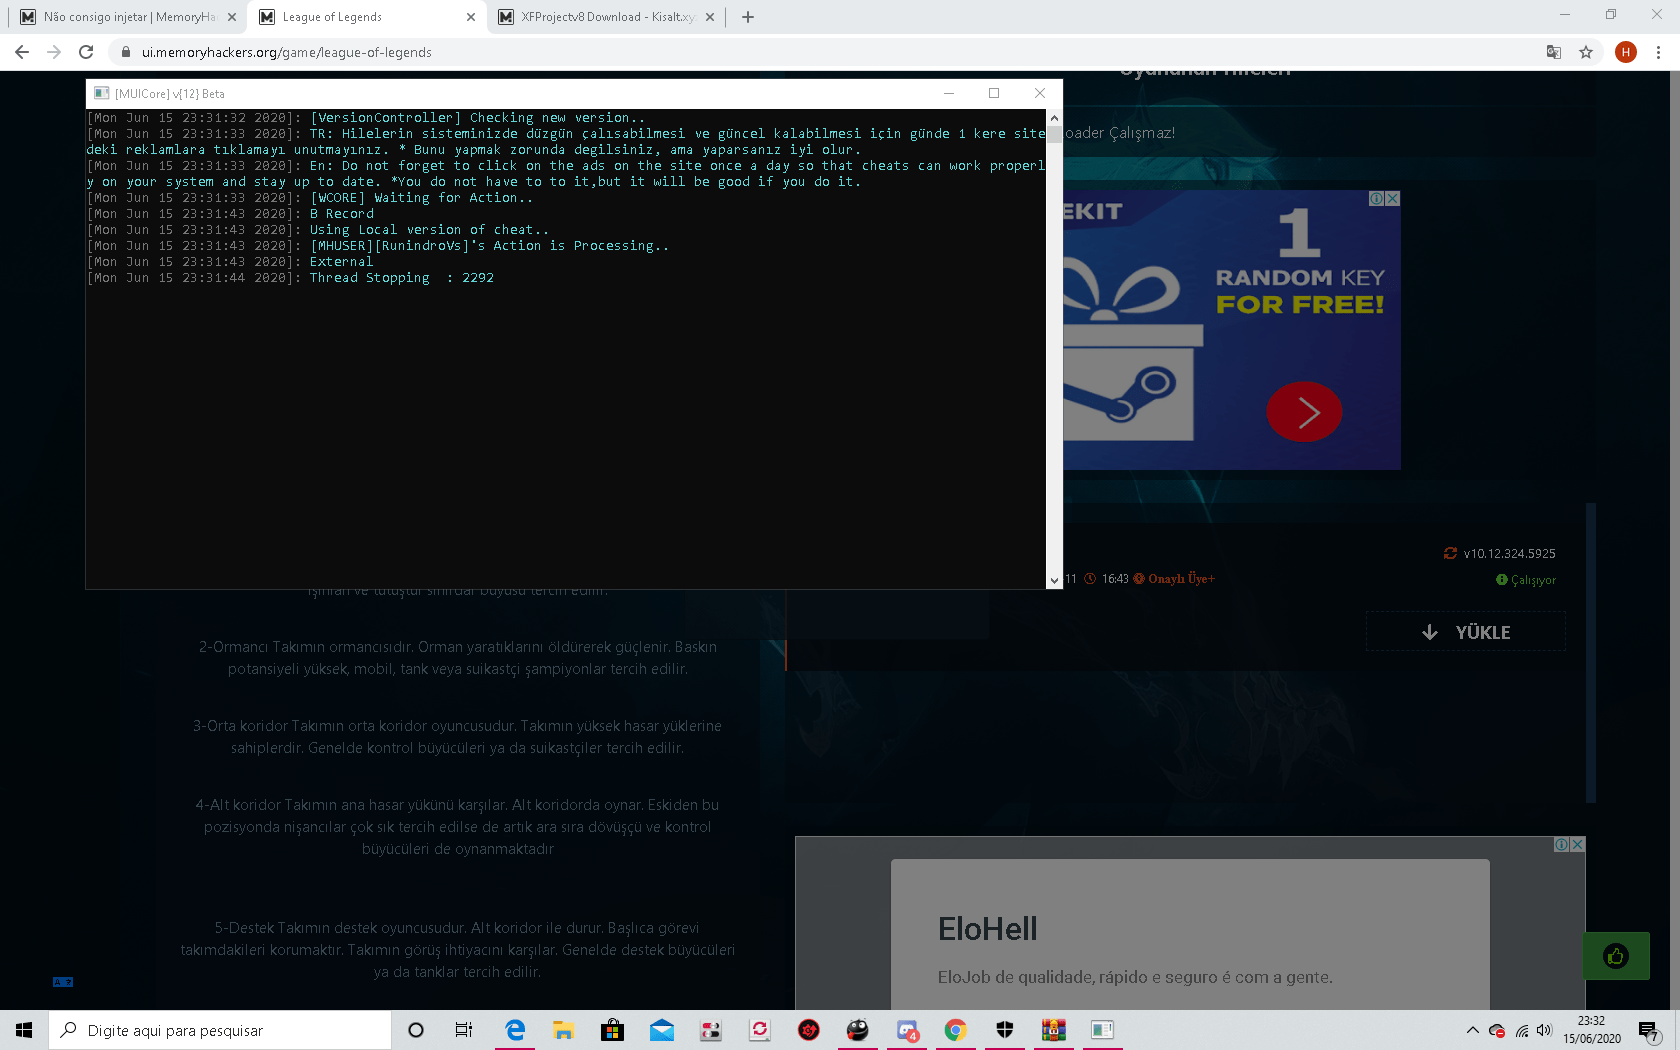Reload the current Chrome page
This screenshot has width=1680, height=1050.
tap(86, 52)
